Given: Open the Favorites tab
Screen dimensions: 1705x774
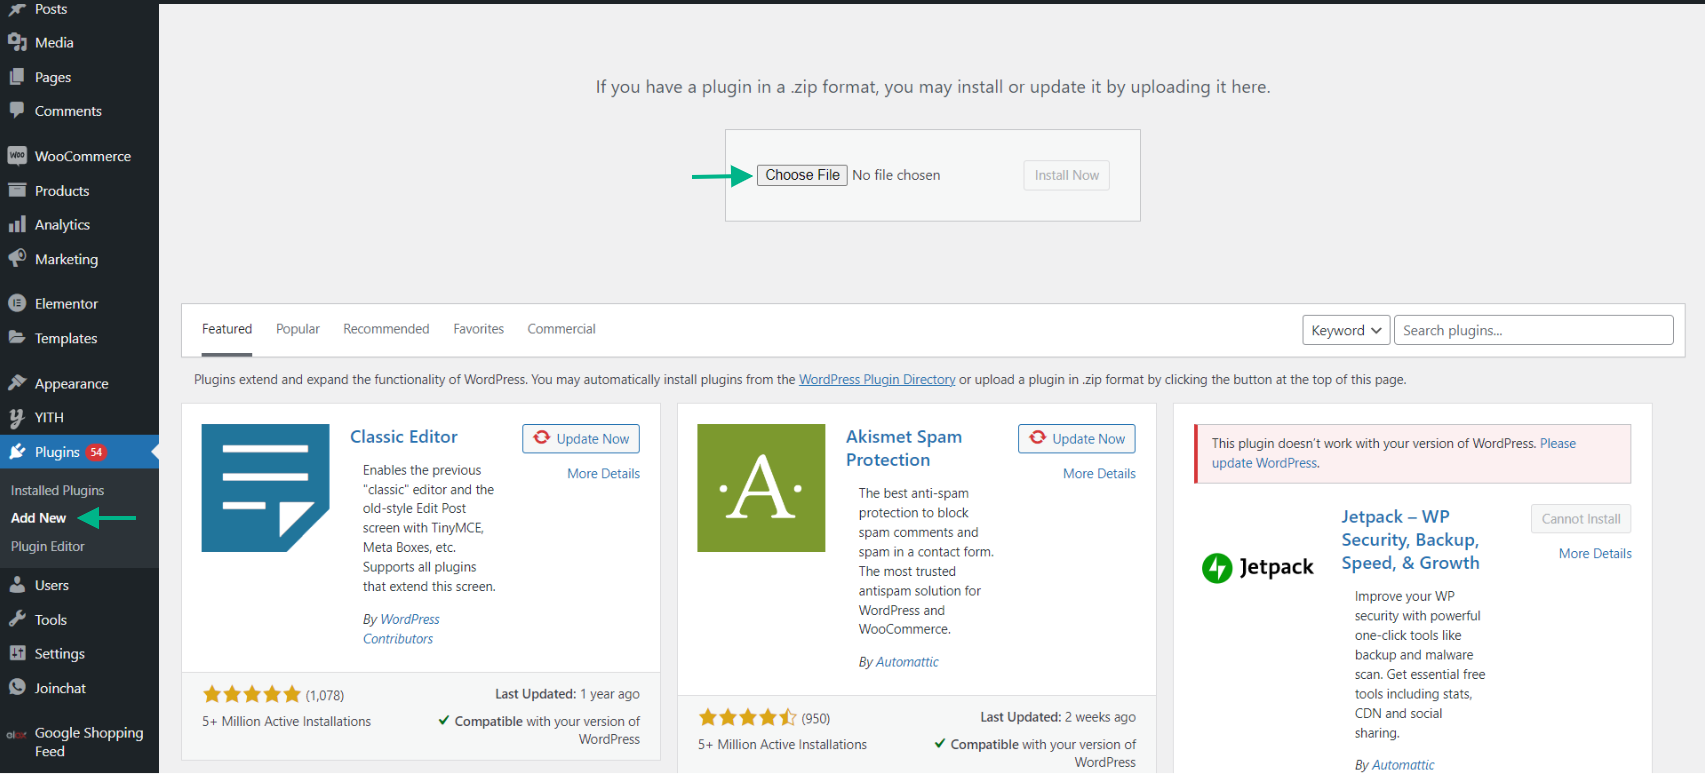Looking at the screenshot, I should pos(479,329).
